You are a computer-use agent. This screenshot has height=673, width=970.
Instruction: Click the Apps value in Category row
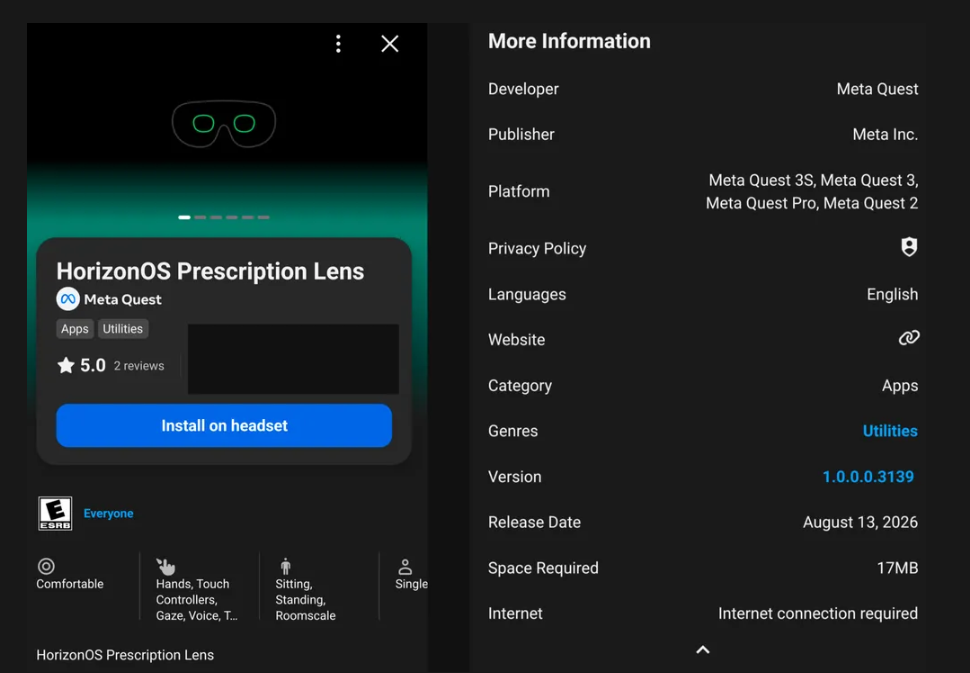tap(900, 386)
